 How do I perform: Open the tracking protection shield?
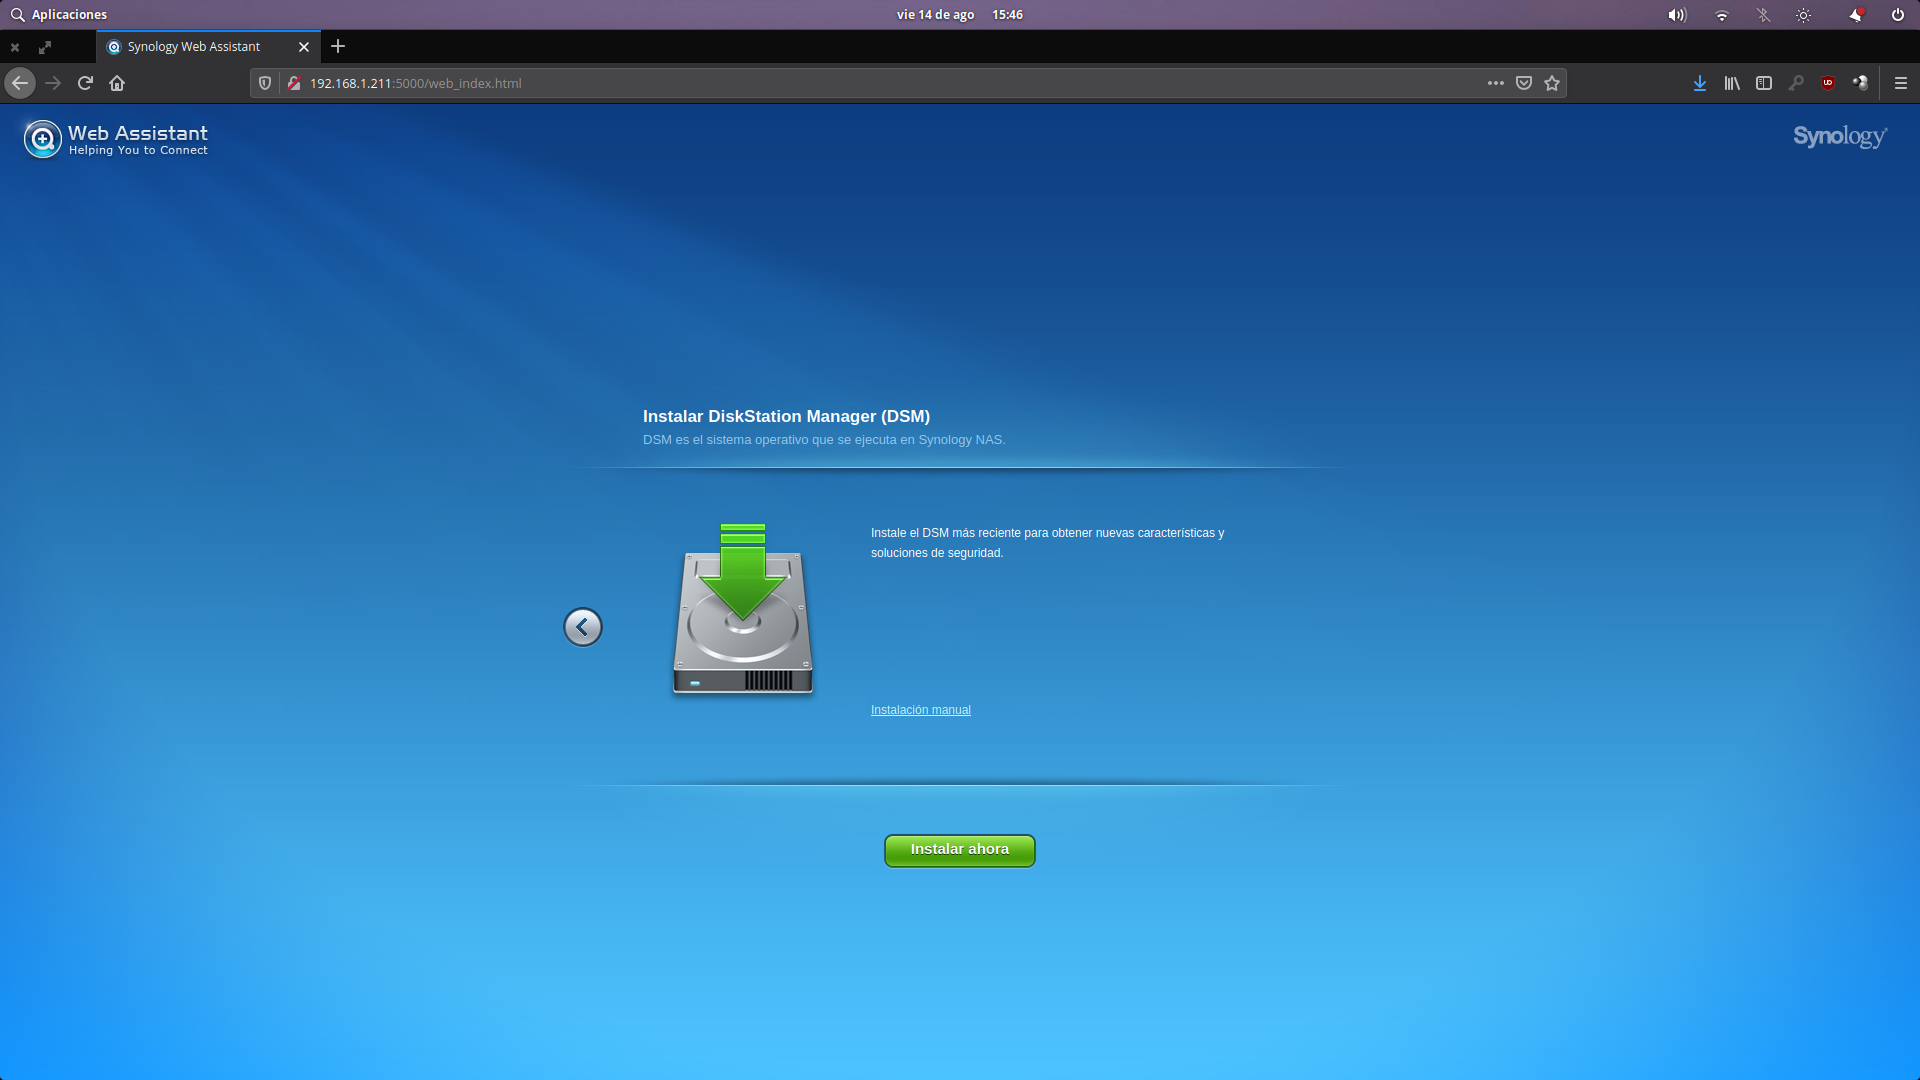click(265, 83)
